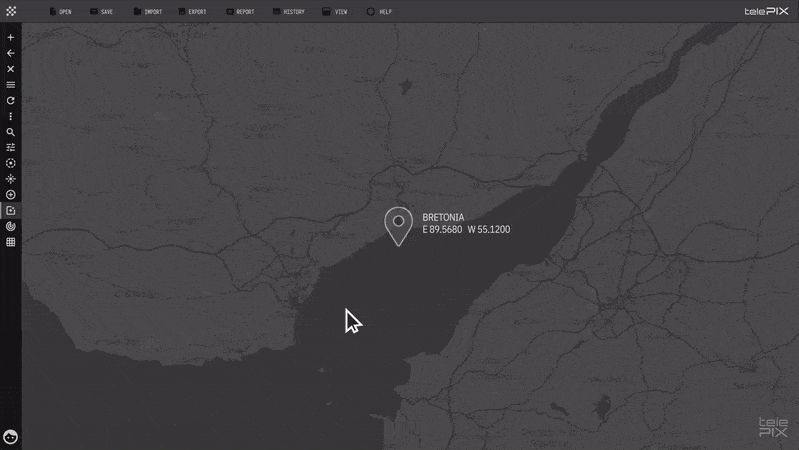Open the sliders adjustment settings icon

(x=11, y=147)
